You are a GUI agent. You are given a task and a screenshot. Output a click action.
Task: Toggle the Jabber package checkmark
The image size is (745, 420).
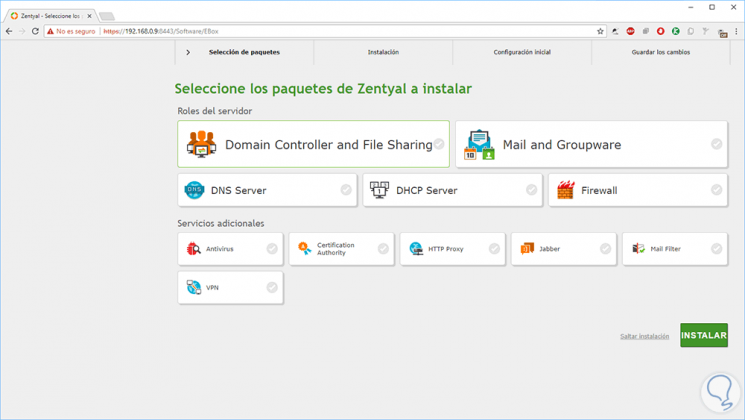pyautogui.click(x=605, y=249)
